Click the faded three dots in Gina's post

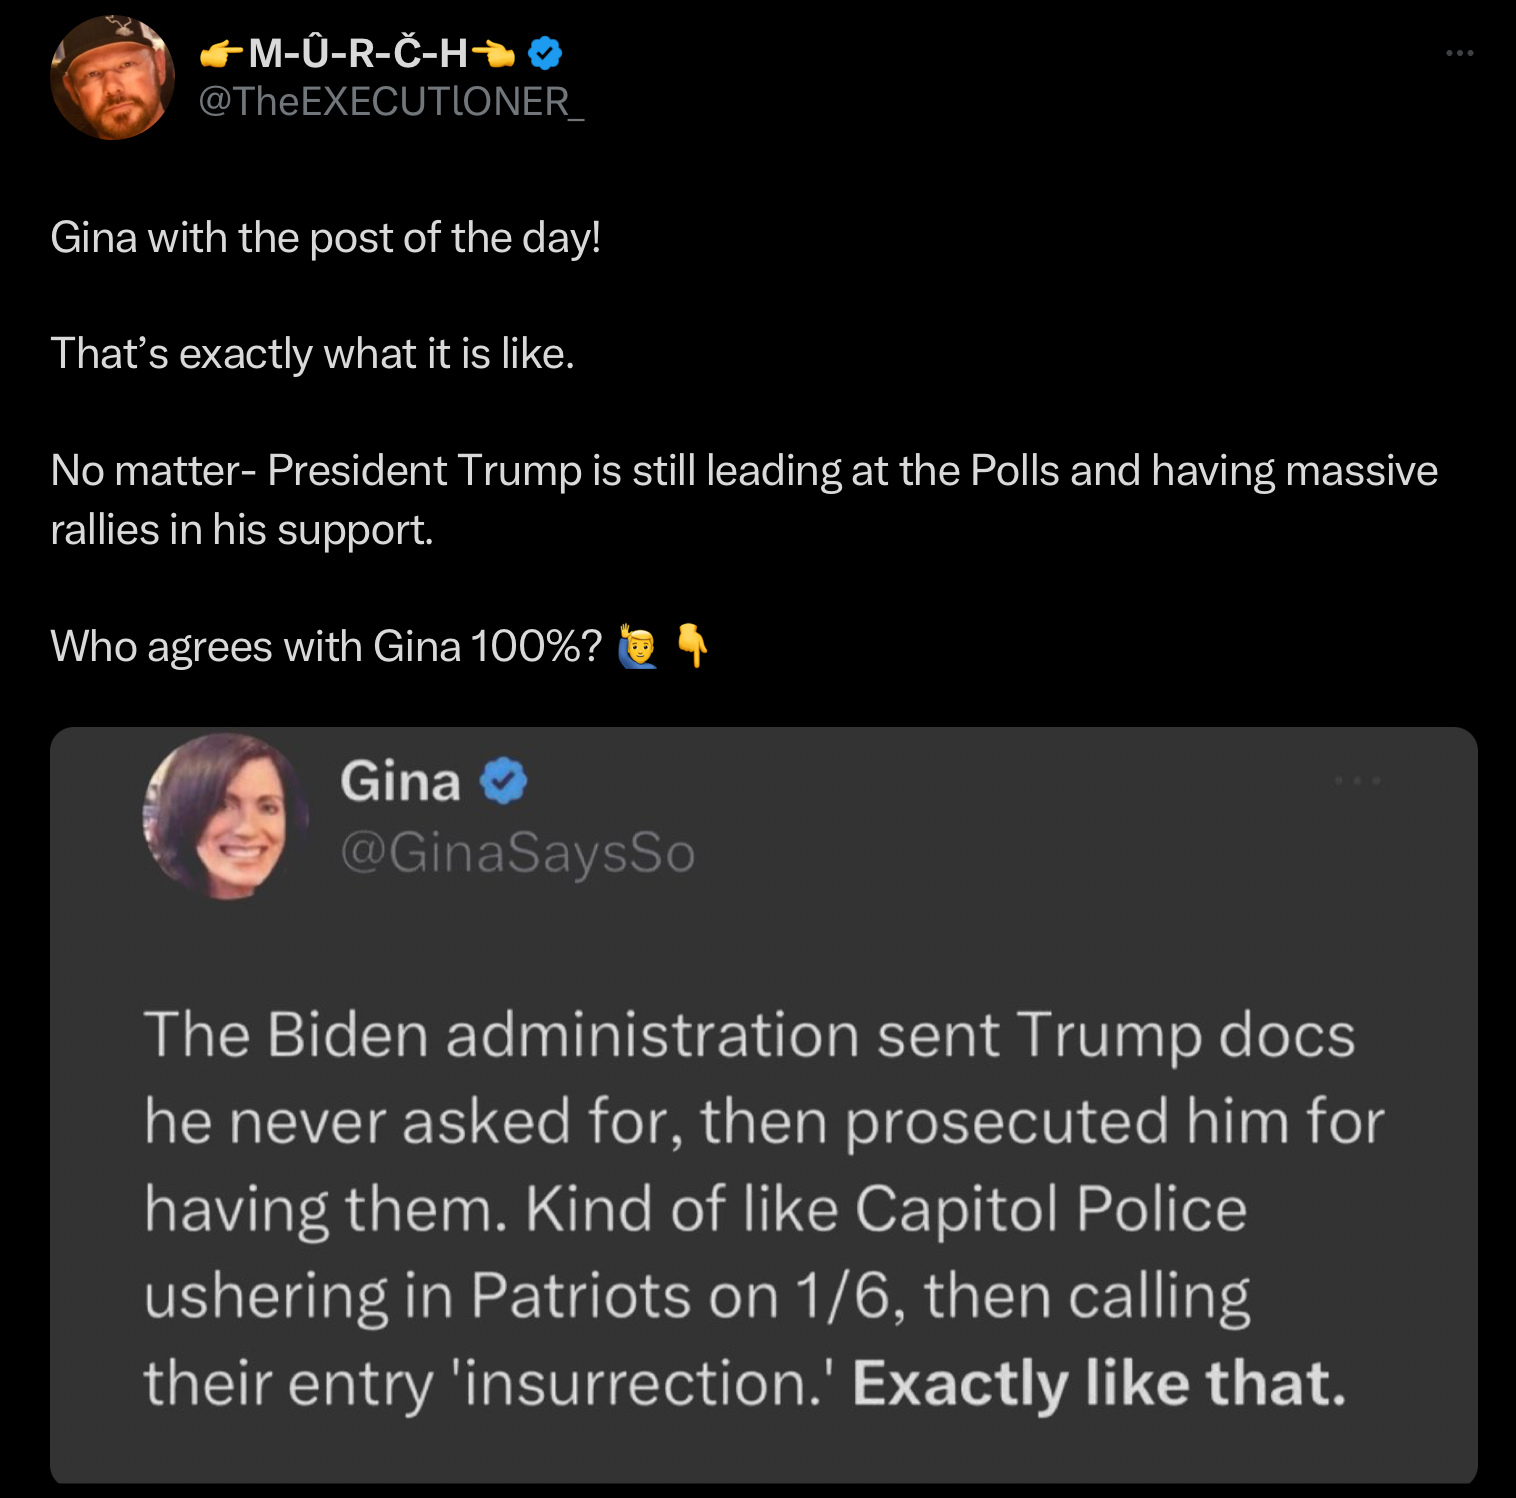pyautogui.click(x=1358, y=780)
